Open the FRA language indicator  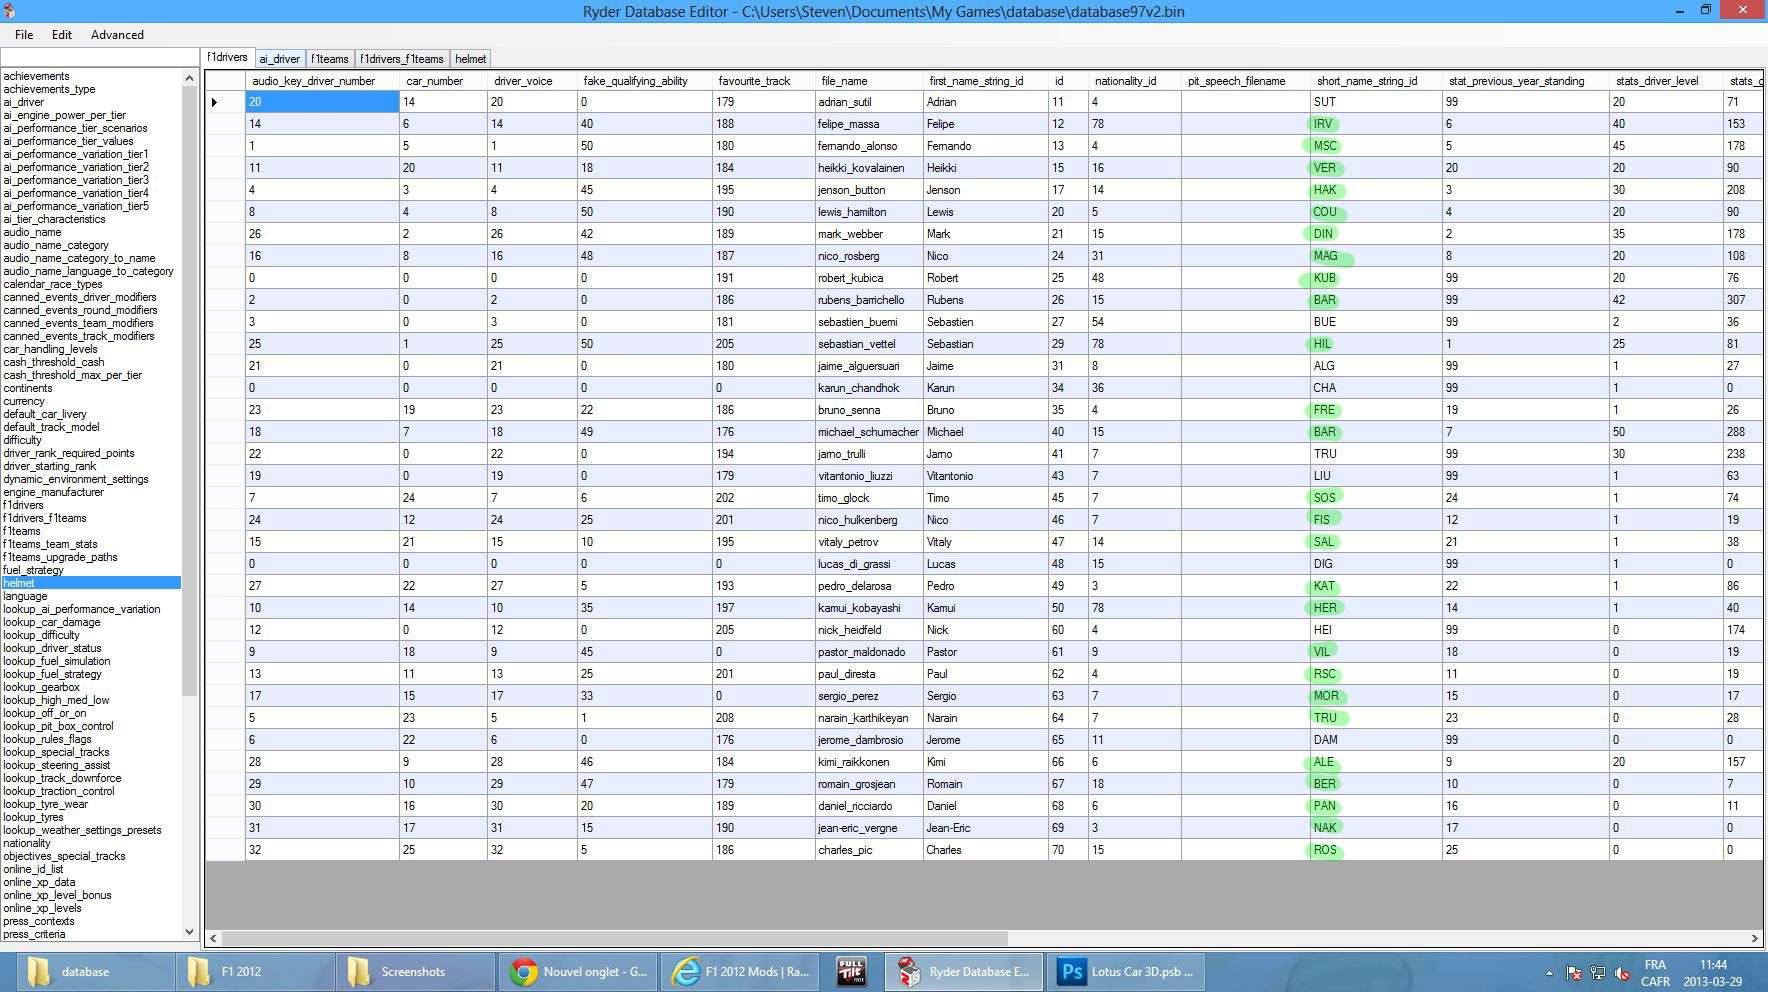tap(1656, 973)
